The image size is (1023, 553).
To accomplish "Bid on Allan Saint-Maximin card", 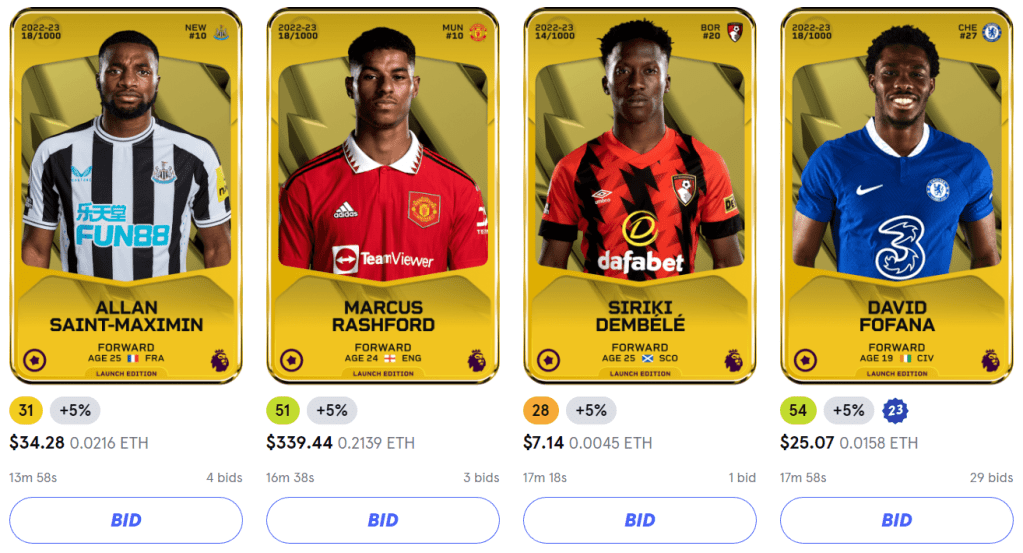I will (126, 520).
